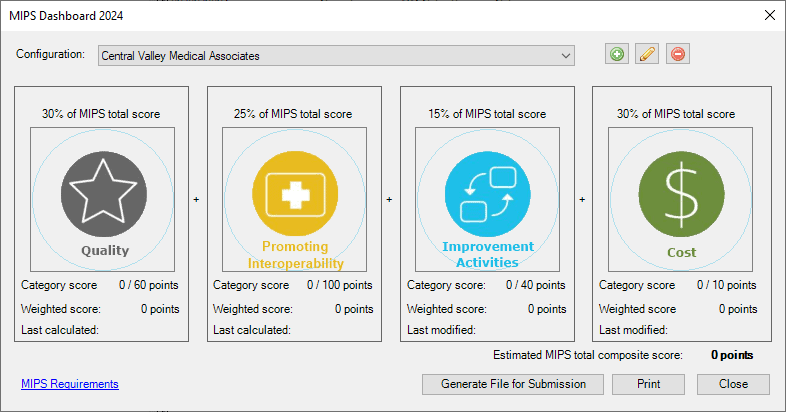This screenshot has width=786, height=412.
Task: Click Generate File for Submission button
Action: click(x=513, y=384)
